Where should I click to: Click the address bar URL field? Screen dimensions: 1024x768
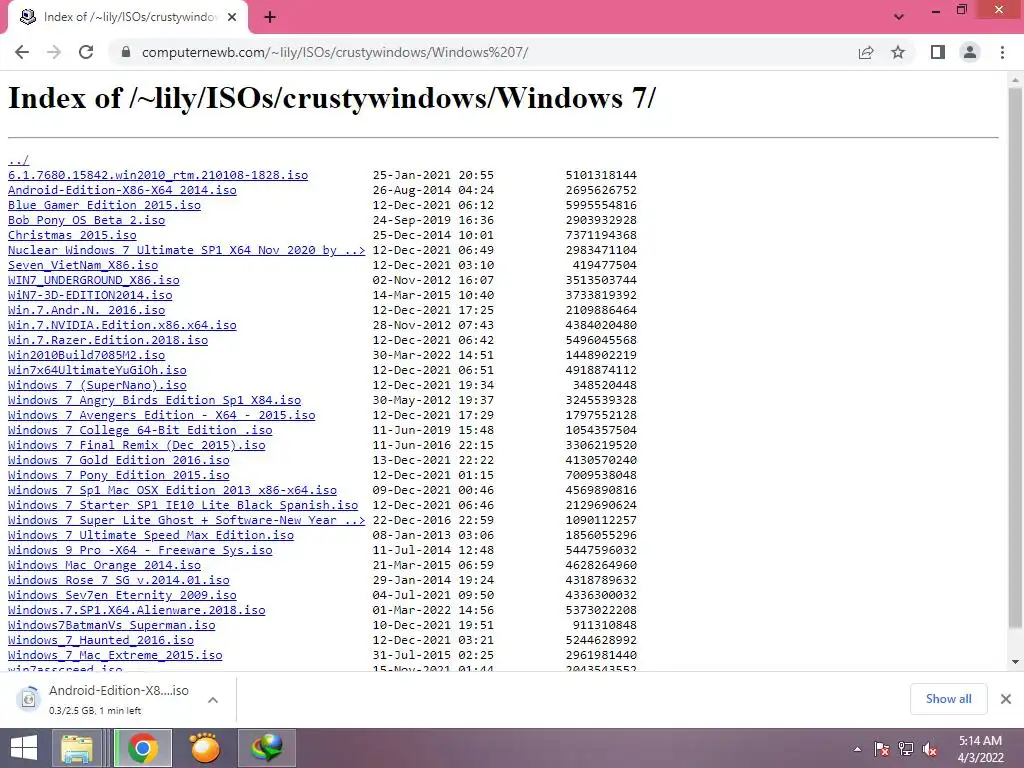pos(483,52)
